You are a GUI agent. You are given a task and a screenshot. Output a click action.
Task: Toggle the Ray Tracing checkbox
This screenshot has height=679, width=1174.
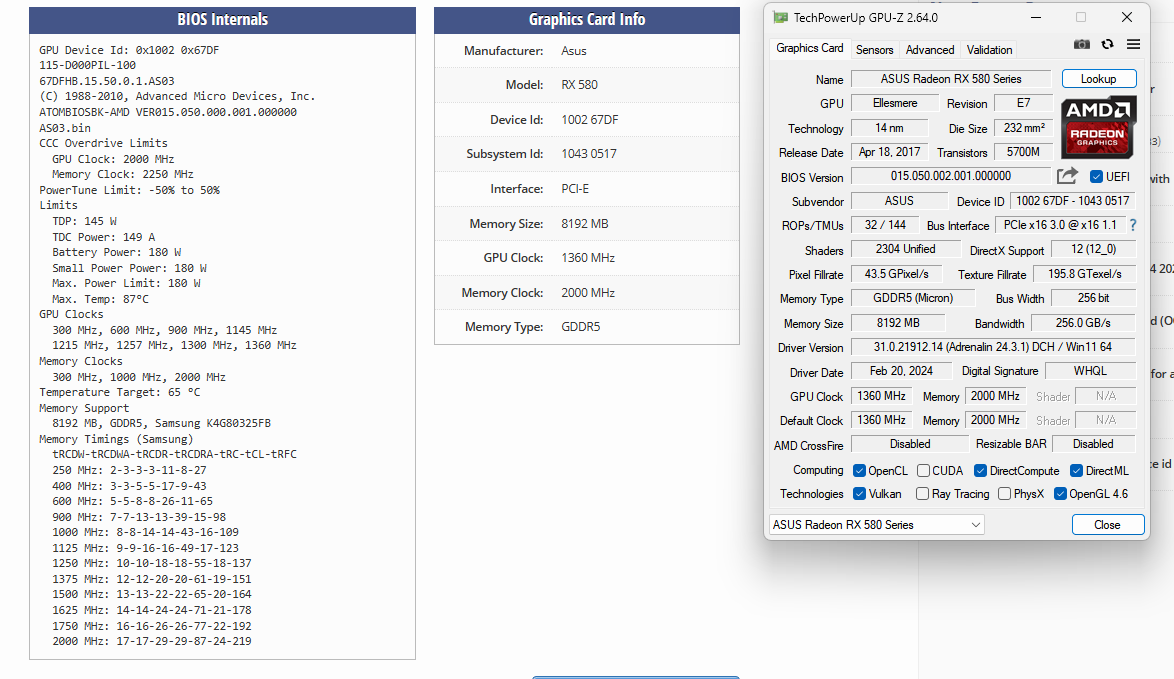pos(922,494)
